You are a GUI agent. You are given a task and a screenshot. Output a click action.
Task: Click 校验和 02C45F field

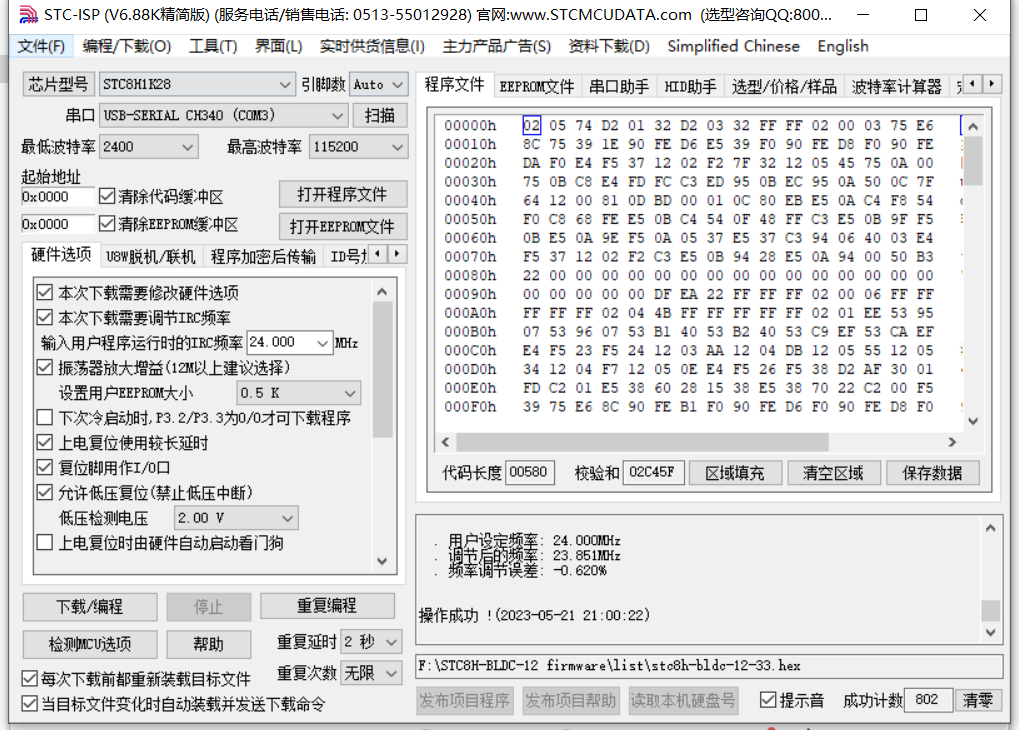(x=653, y=472)
